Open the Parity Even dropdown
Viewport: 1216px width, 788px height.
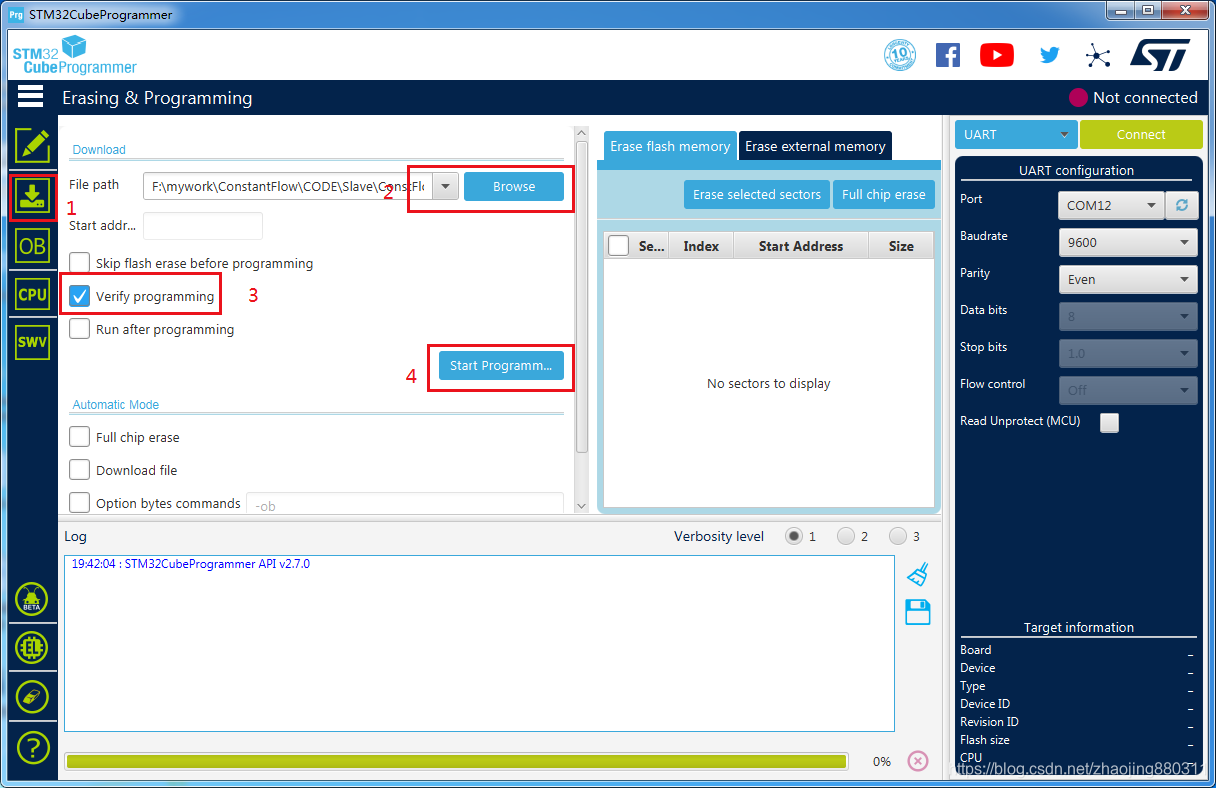pos(1128,279)
